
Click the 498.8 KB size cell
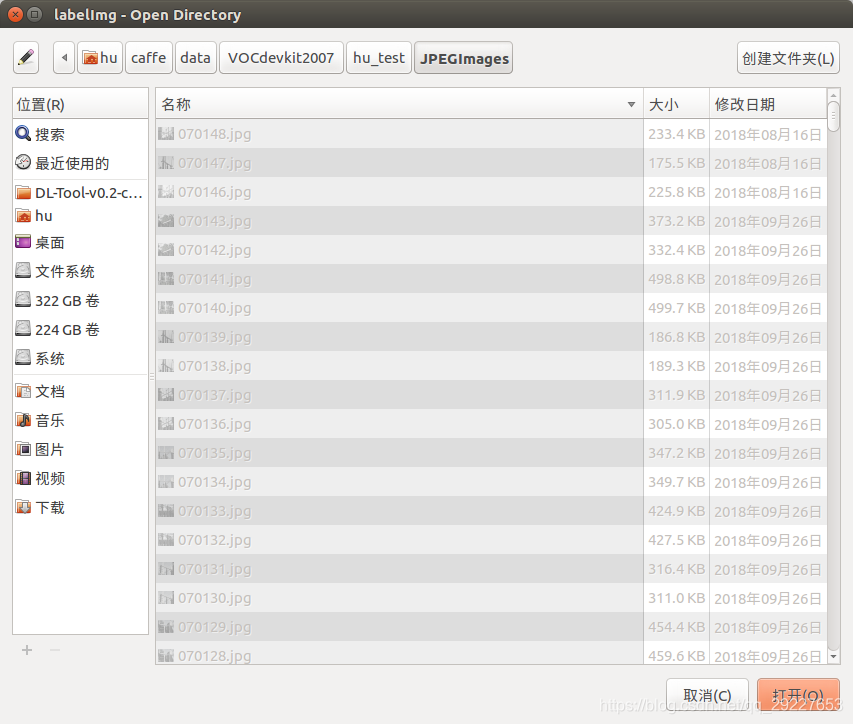[x=676, y=279]
